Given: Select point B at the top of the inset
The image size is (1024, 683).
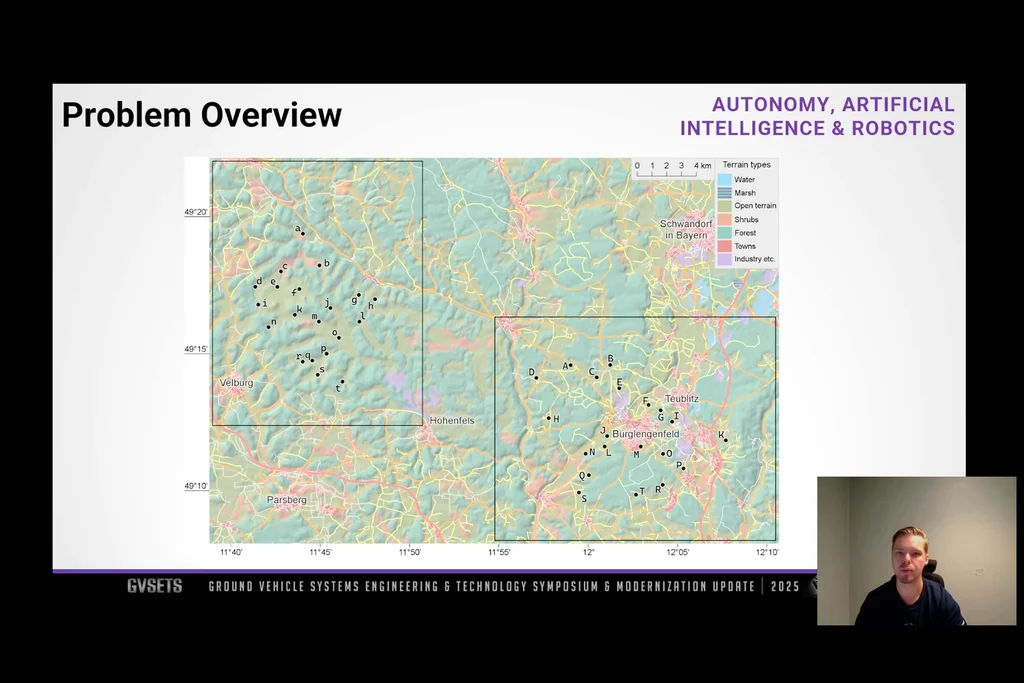Looking at the screenshot, I should click(610, 364).
